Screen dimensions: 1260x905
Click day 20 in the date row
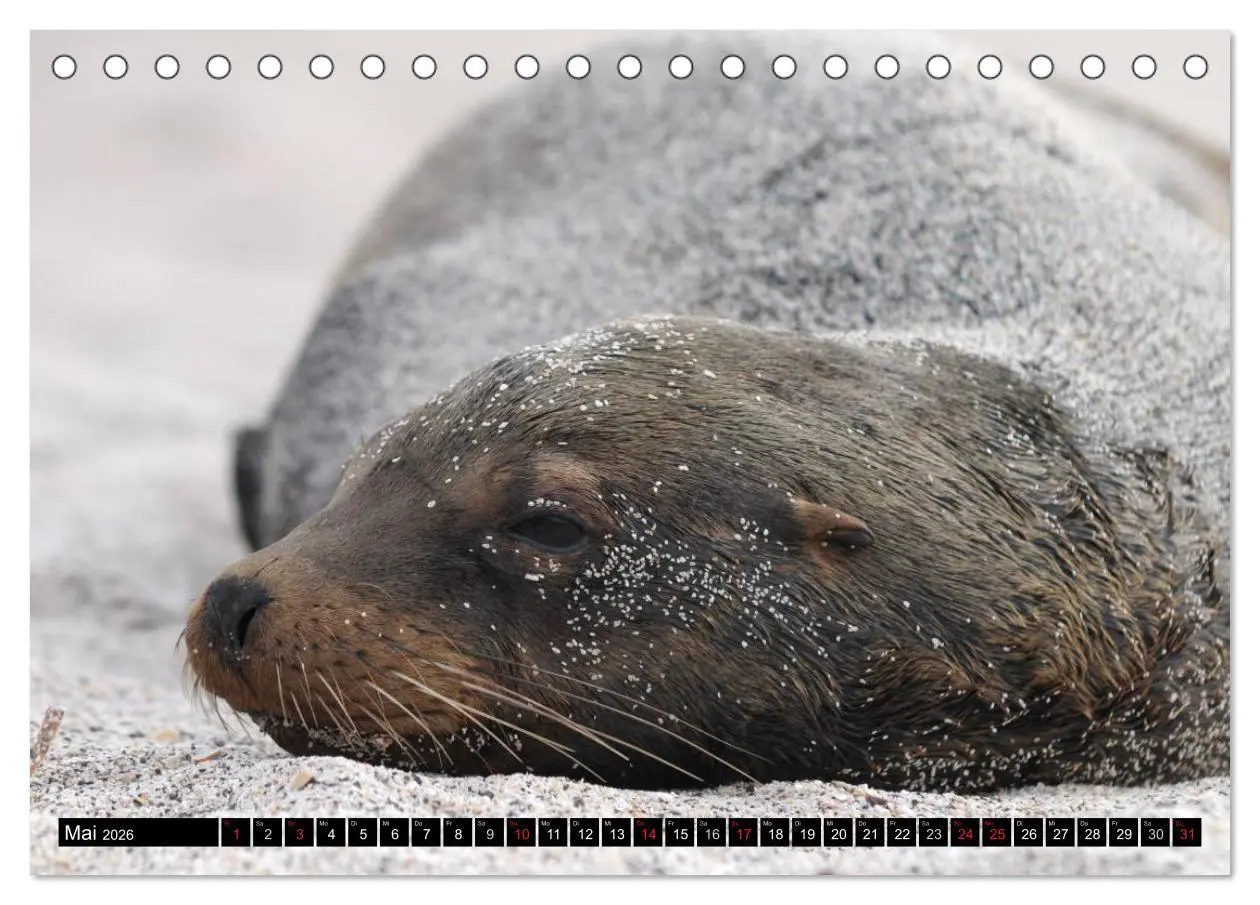[x=839, y=832]
